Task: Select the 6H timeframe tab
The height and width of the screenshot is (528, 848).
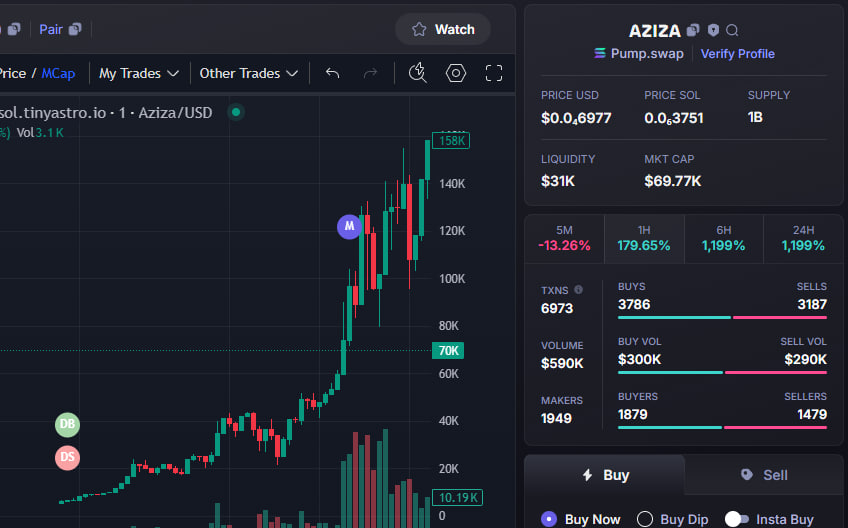Action: pos(724,239)
